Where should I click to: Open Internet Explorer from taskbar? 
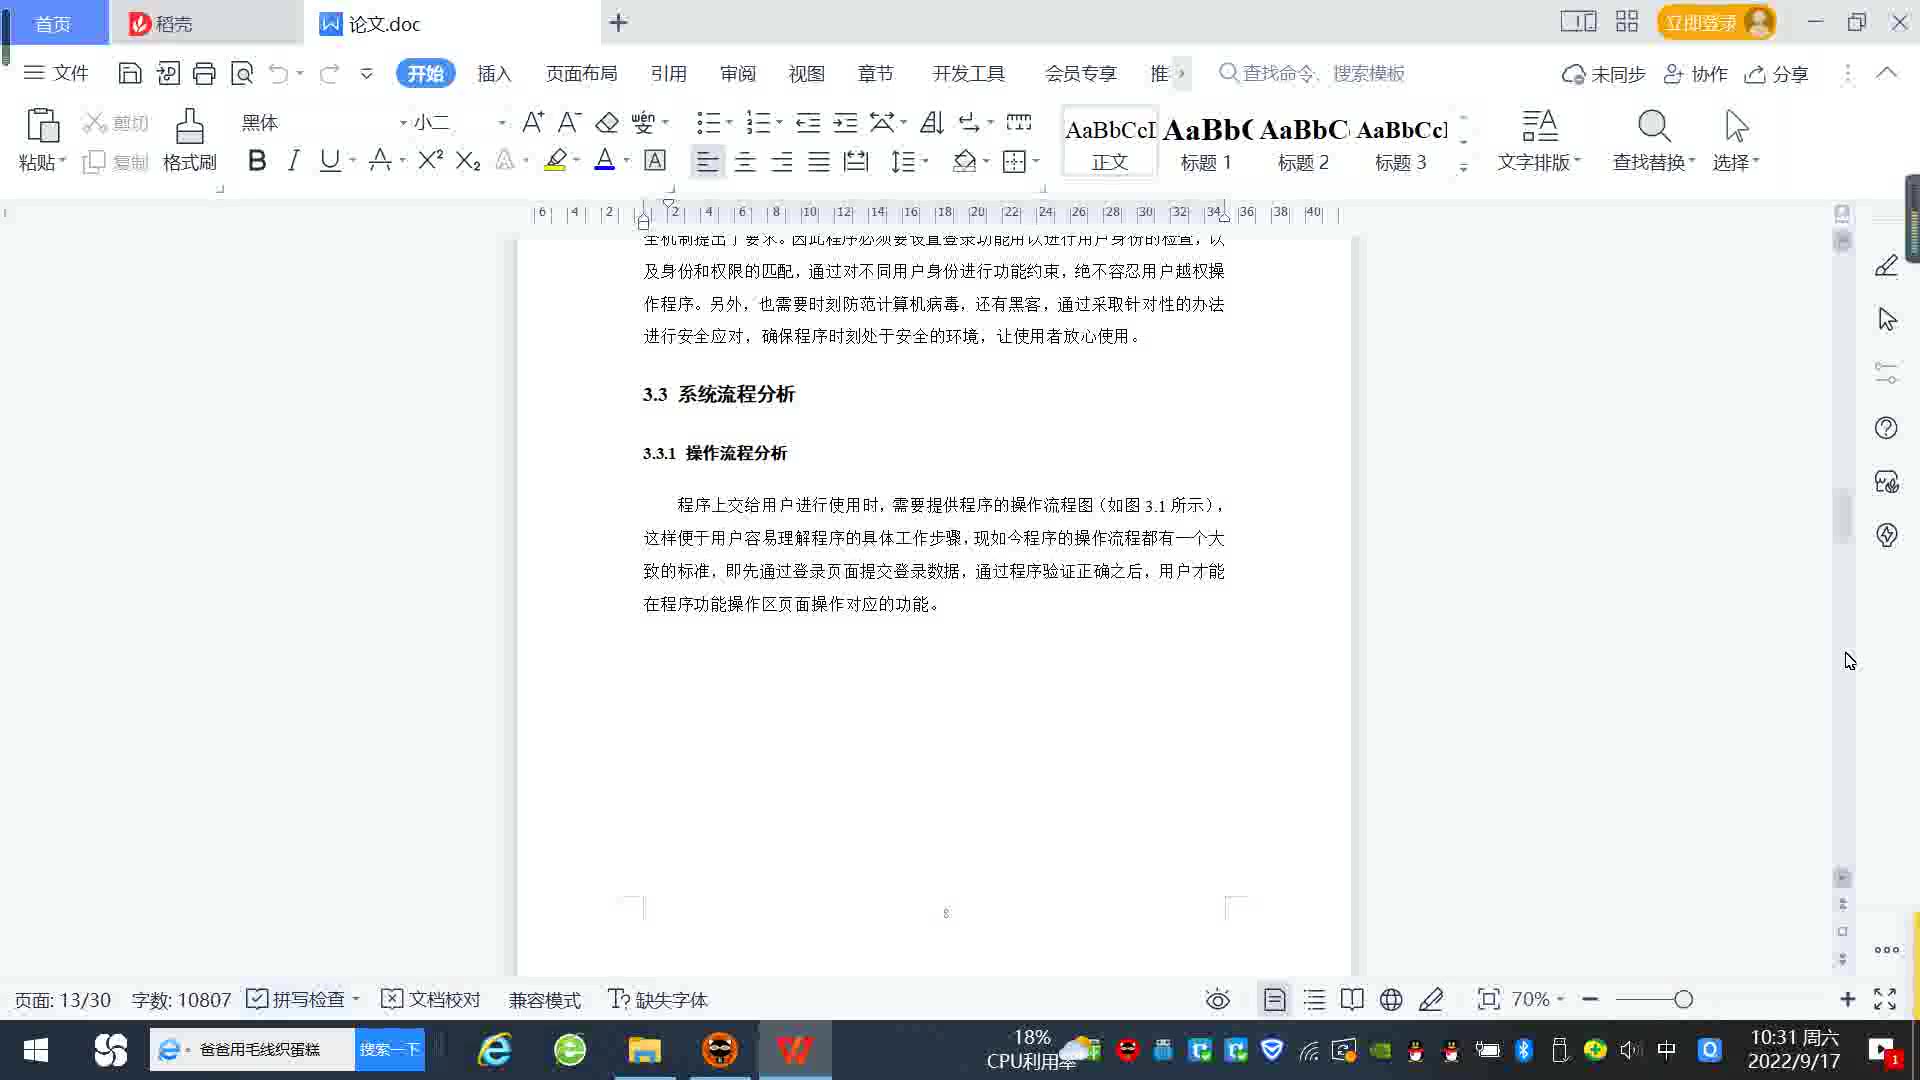(x=495, y=1050)
